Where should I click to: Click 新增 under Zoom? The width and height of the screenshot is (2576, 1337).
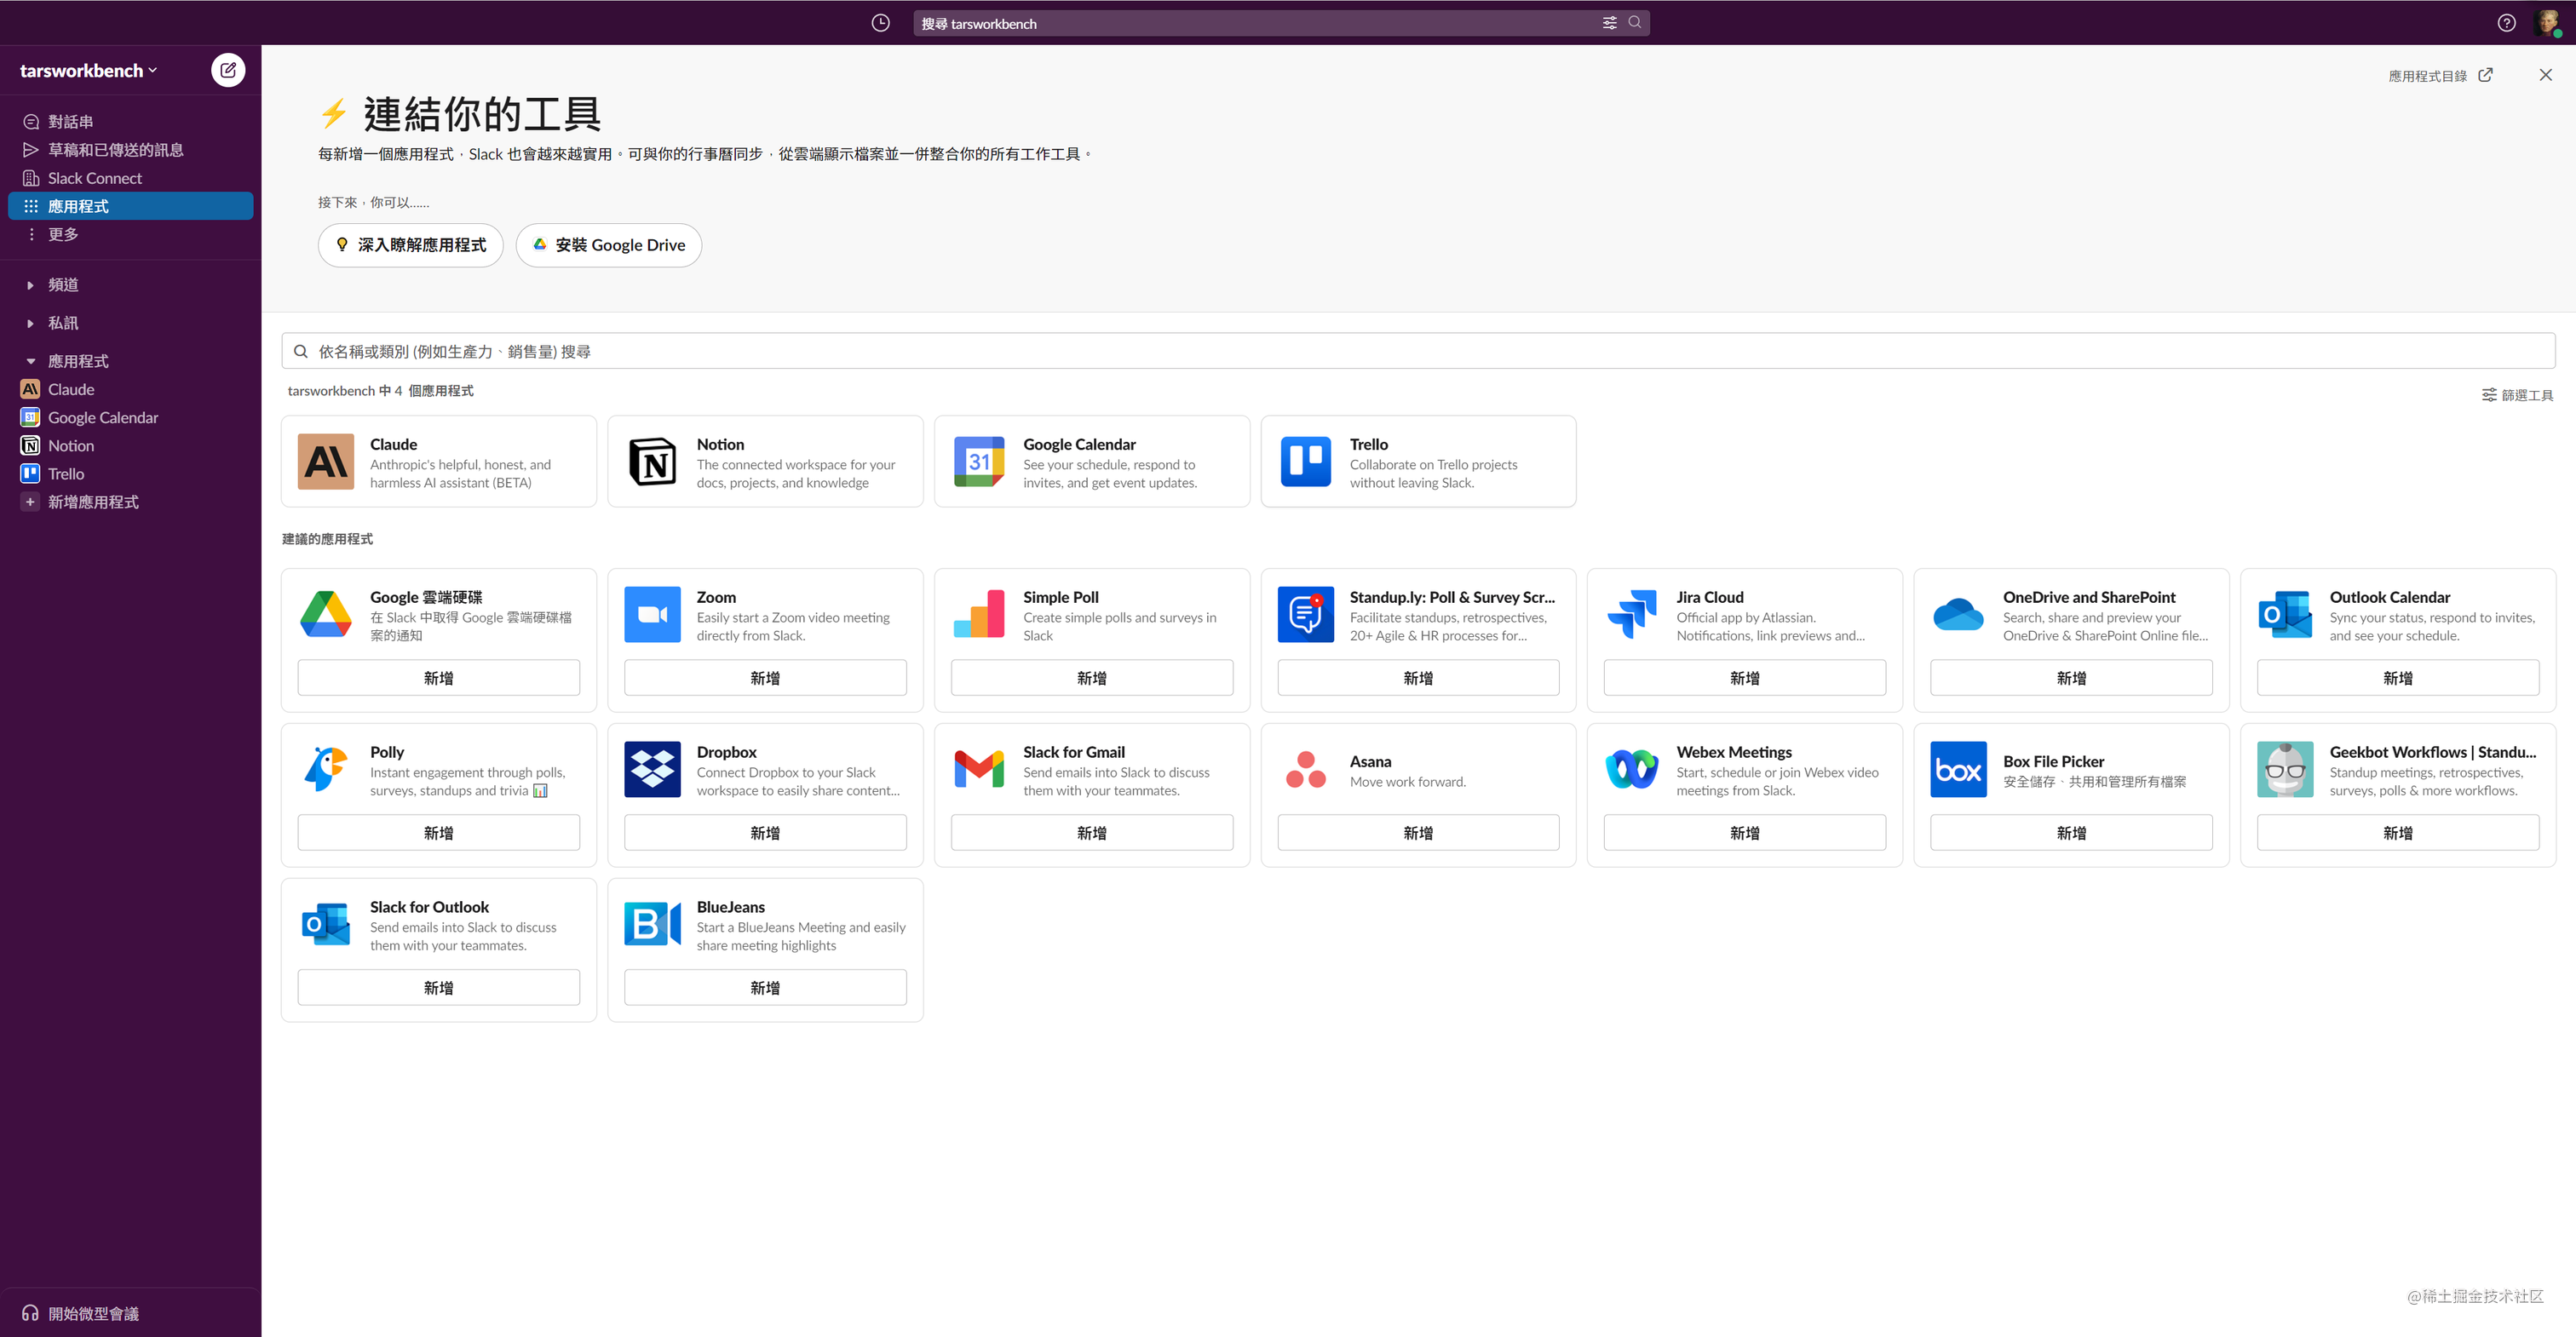765,677
